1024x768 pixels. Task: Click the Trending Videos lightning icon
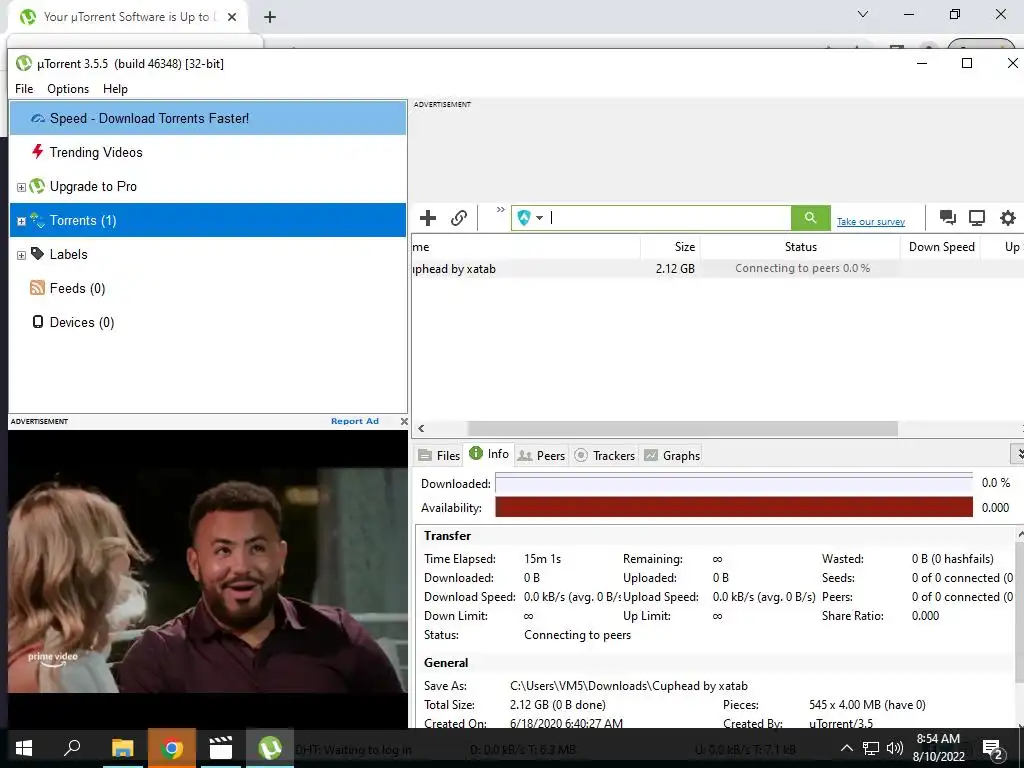[37, 152]
